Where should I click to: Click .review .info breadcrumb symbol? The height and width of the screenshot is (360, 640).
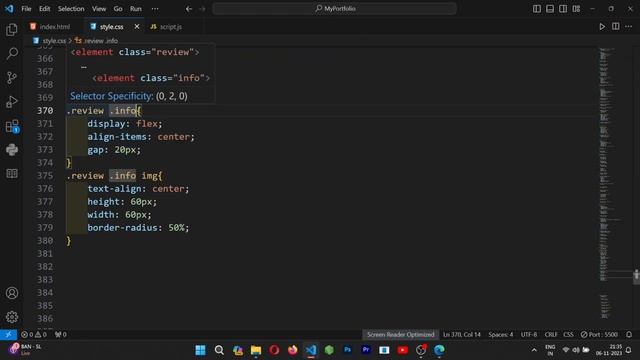(x=96, y=40)
